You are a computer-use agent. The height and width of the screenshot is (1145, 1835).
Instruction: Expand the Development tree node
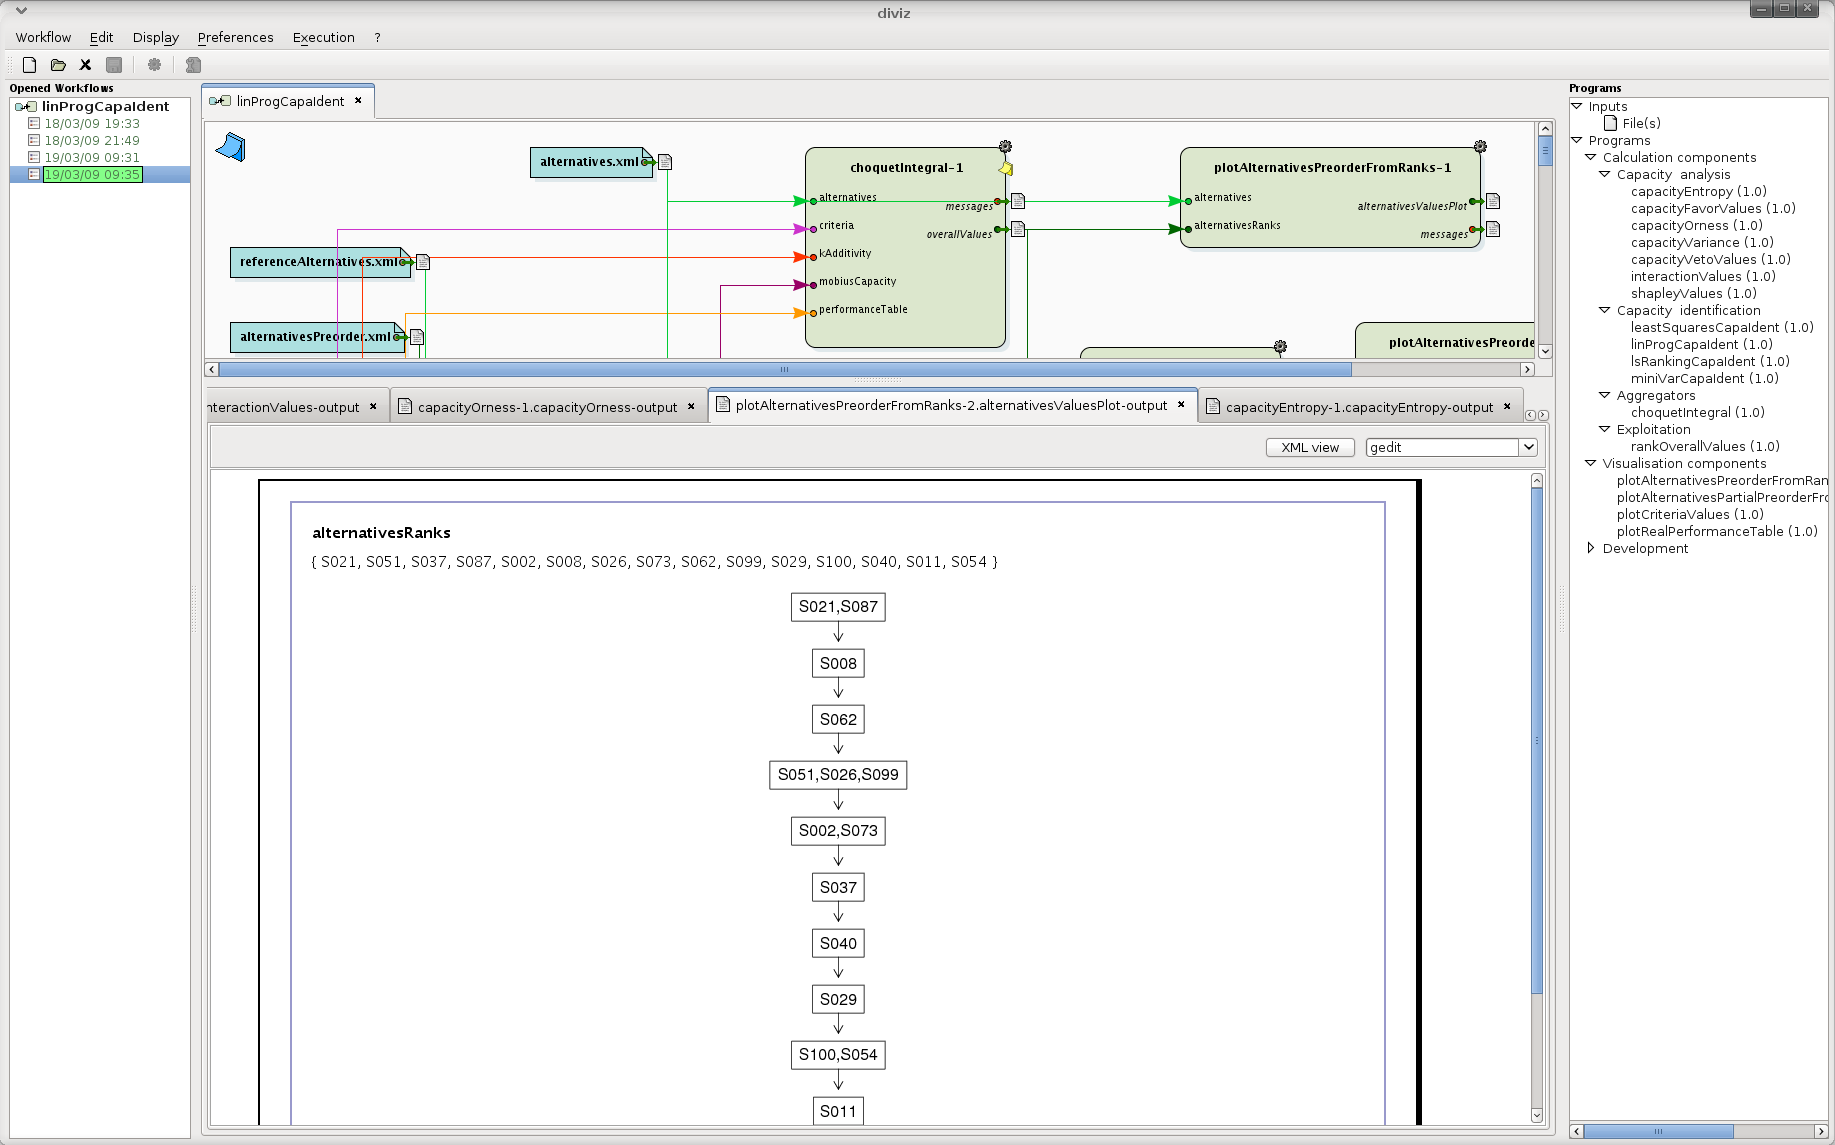pos(1591,548)
